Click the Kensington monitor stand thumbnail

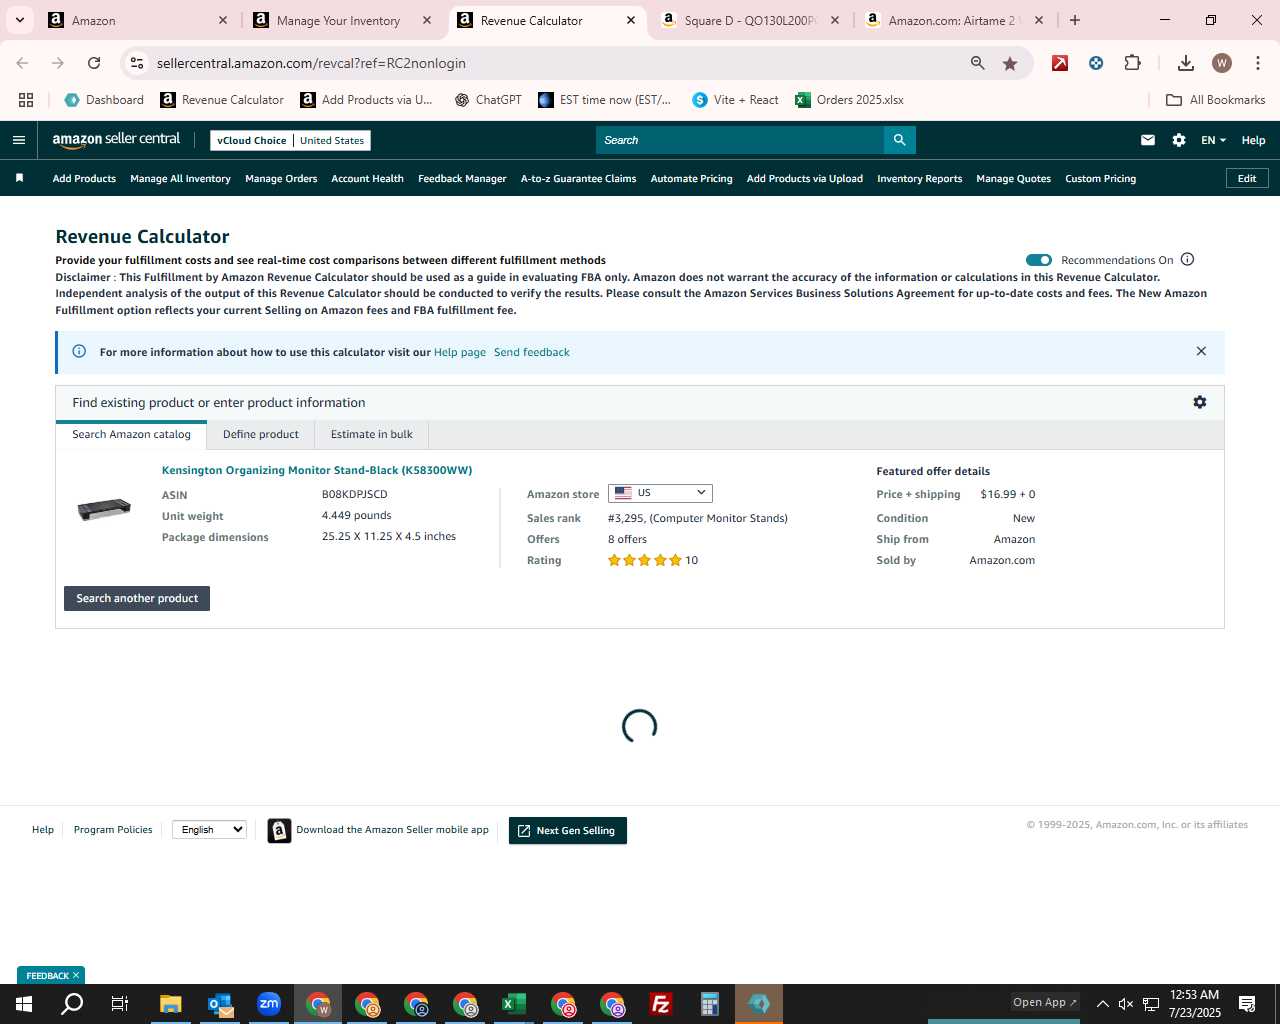coord(104,509)
